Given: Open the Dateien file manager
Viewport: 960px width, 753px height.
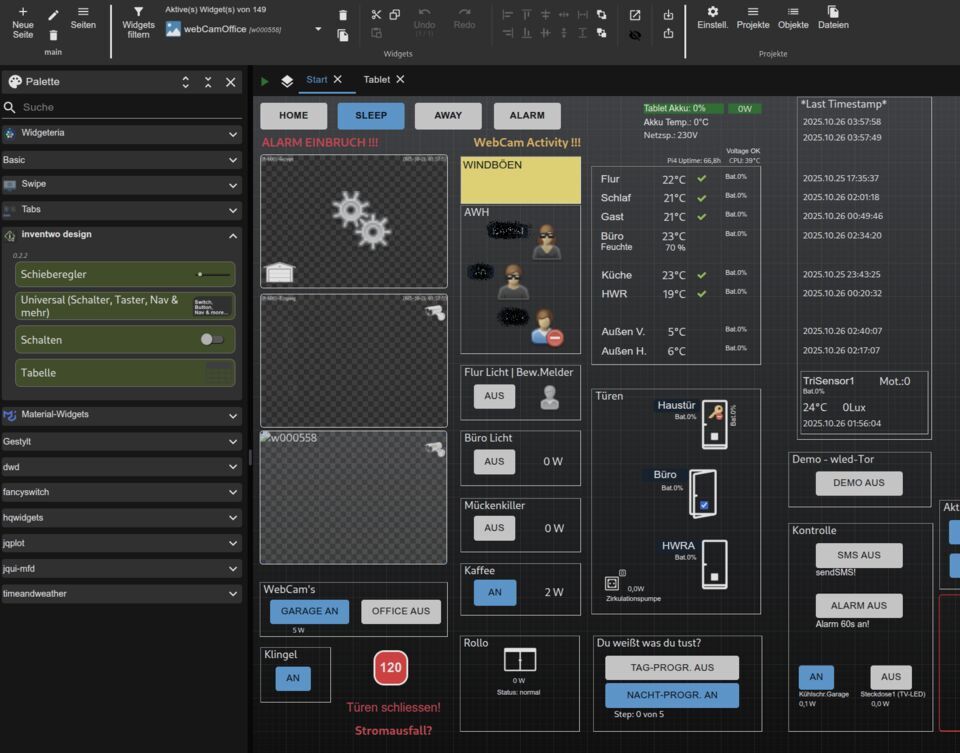Looking at the screenshot, I should [832, 11].
